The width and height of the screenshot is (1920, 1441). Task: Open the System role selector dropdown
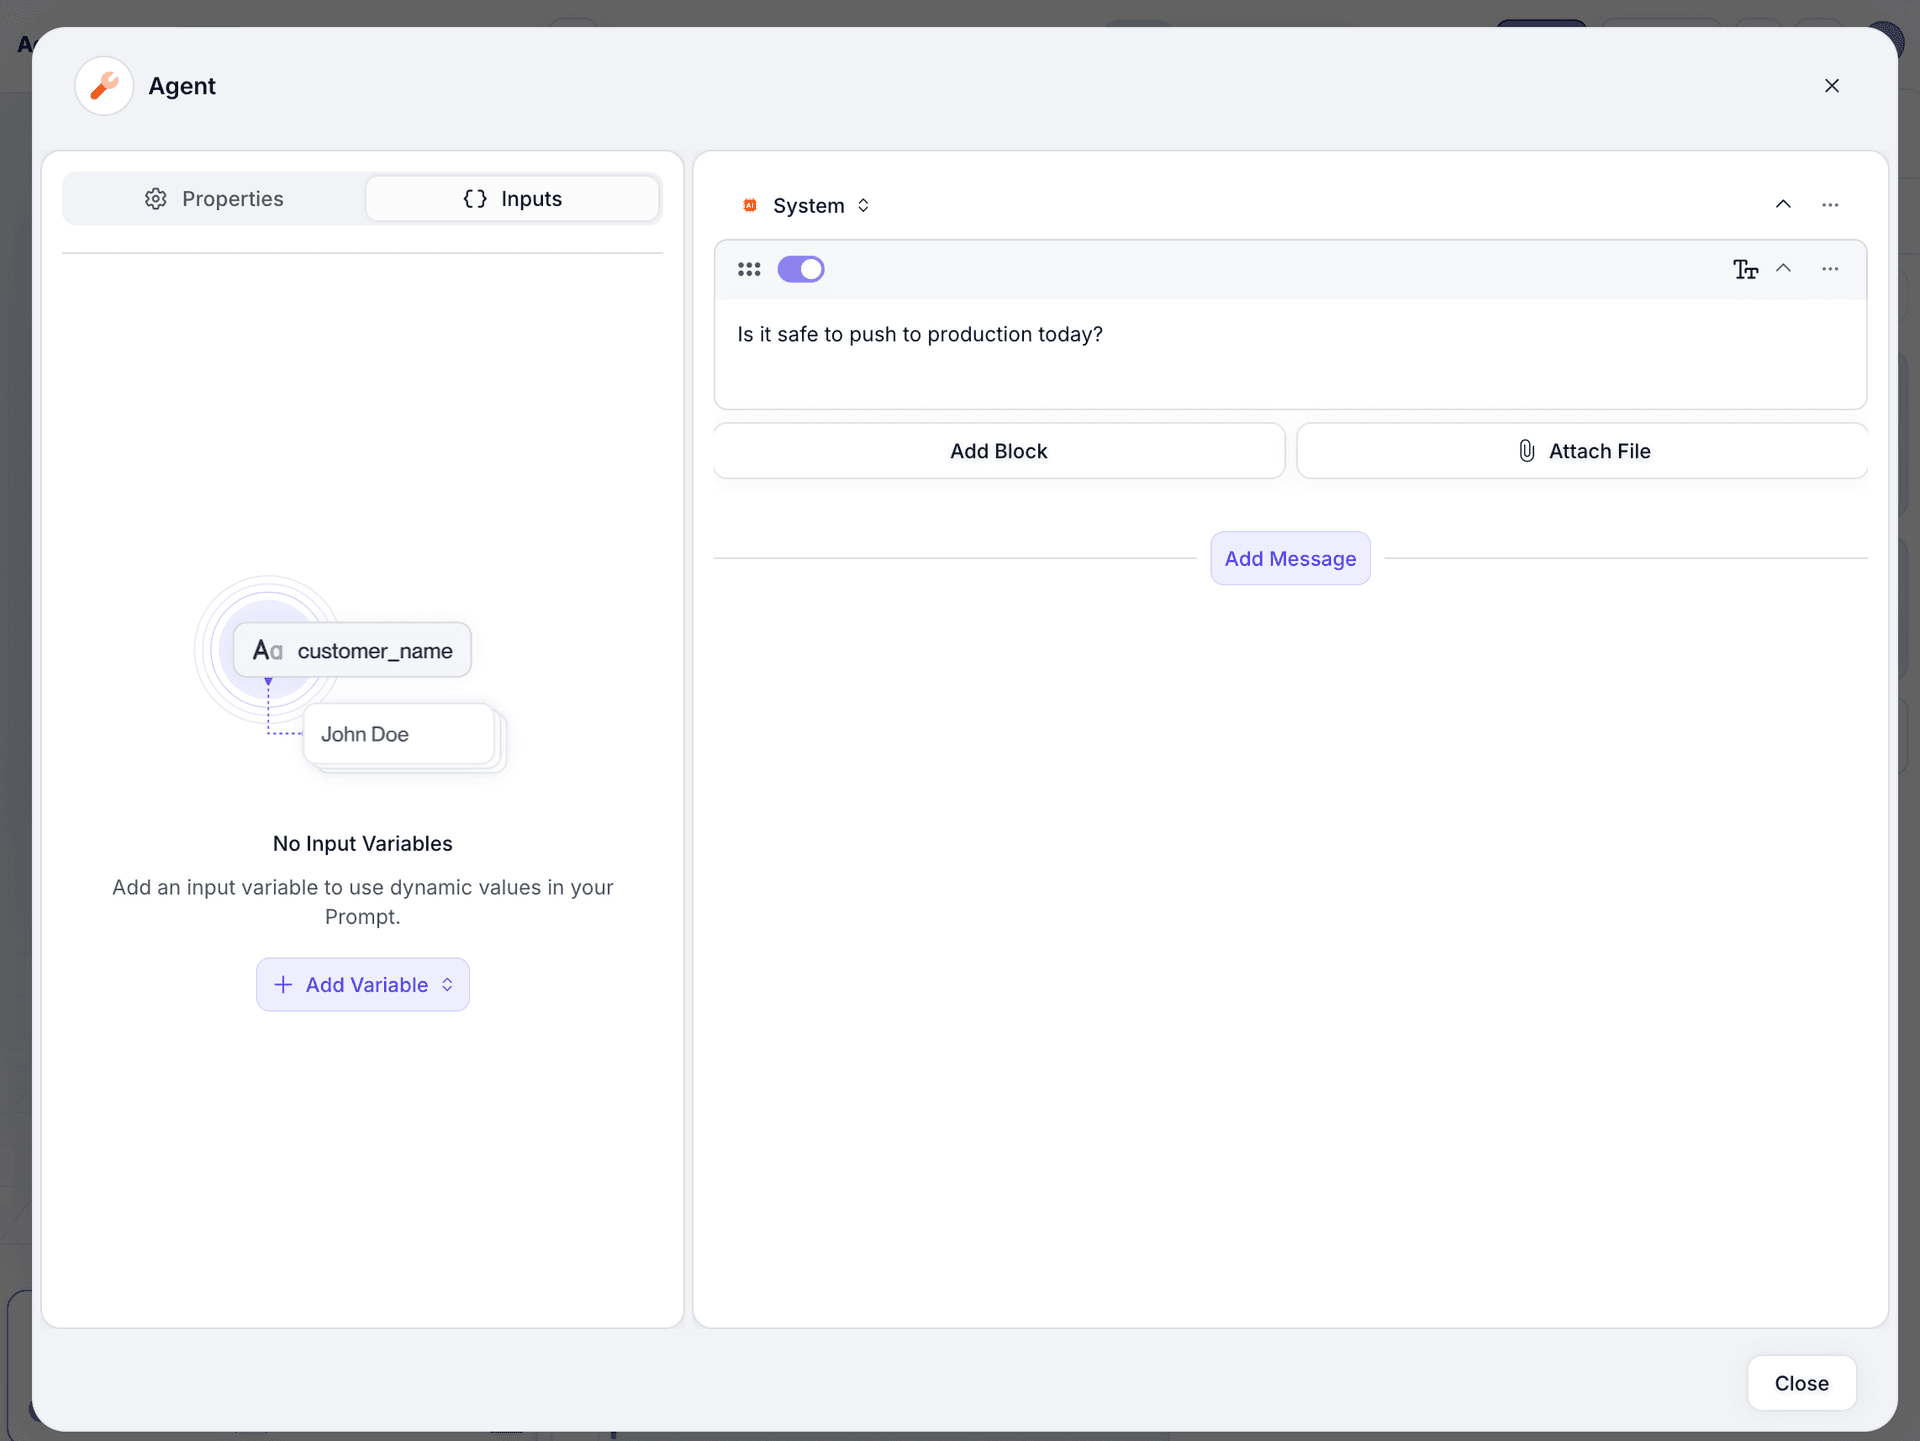[863, 205]
